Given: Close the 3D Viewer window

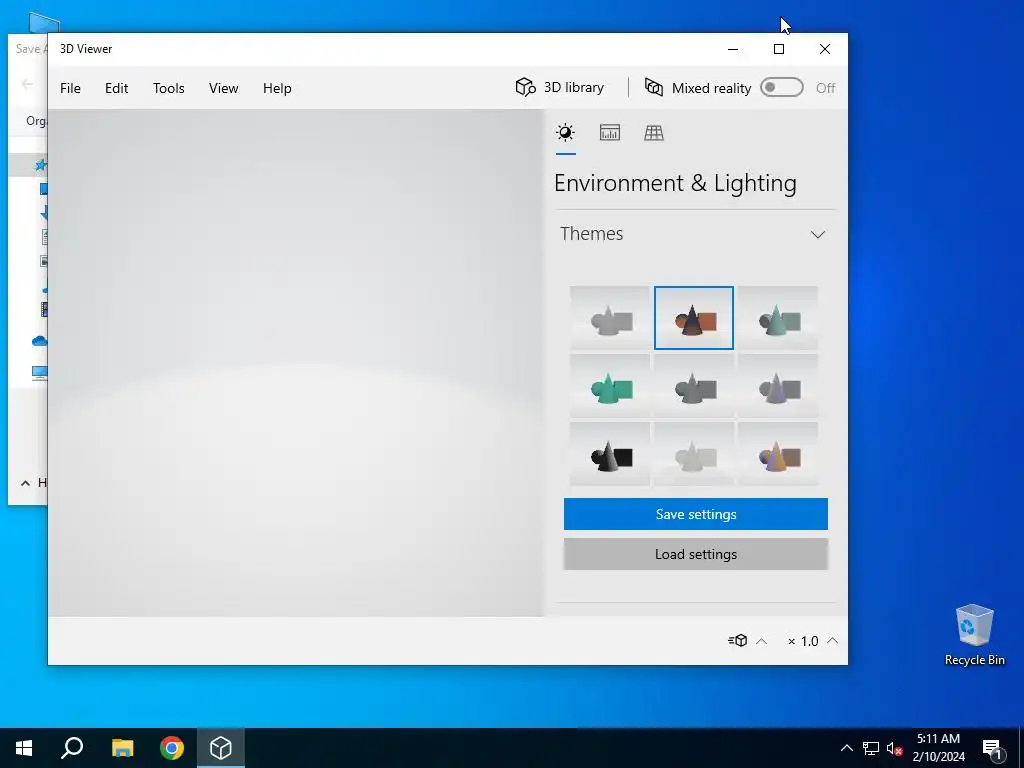Looking at the screenshot, I should tap(825, 49).
